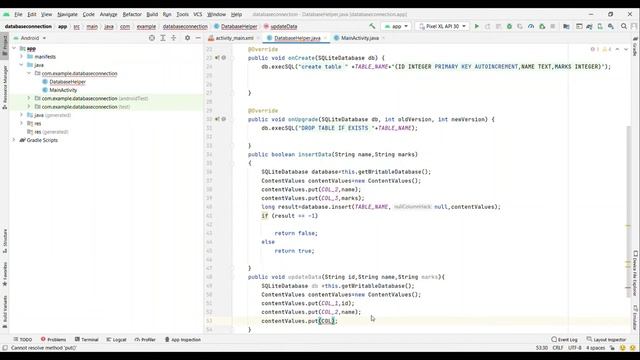Click updateData breadcrumb in navigation bar
This screenshot has width=640, height=360.
point(280,27)
